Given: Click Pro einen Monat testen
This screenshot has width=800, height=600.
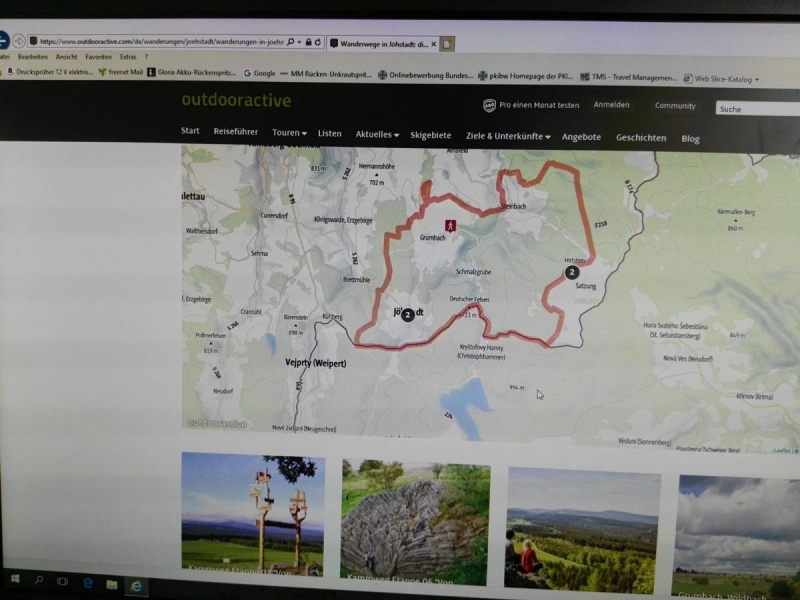Looking at the screenshot, I should [539, 105].
